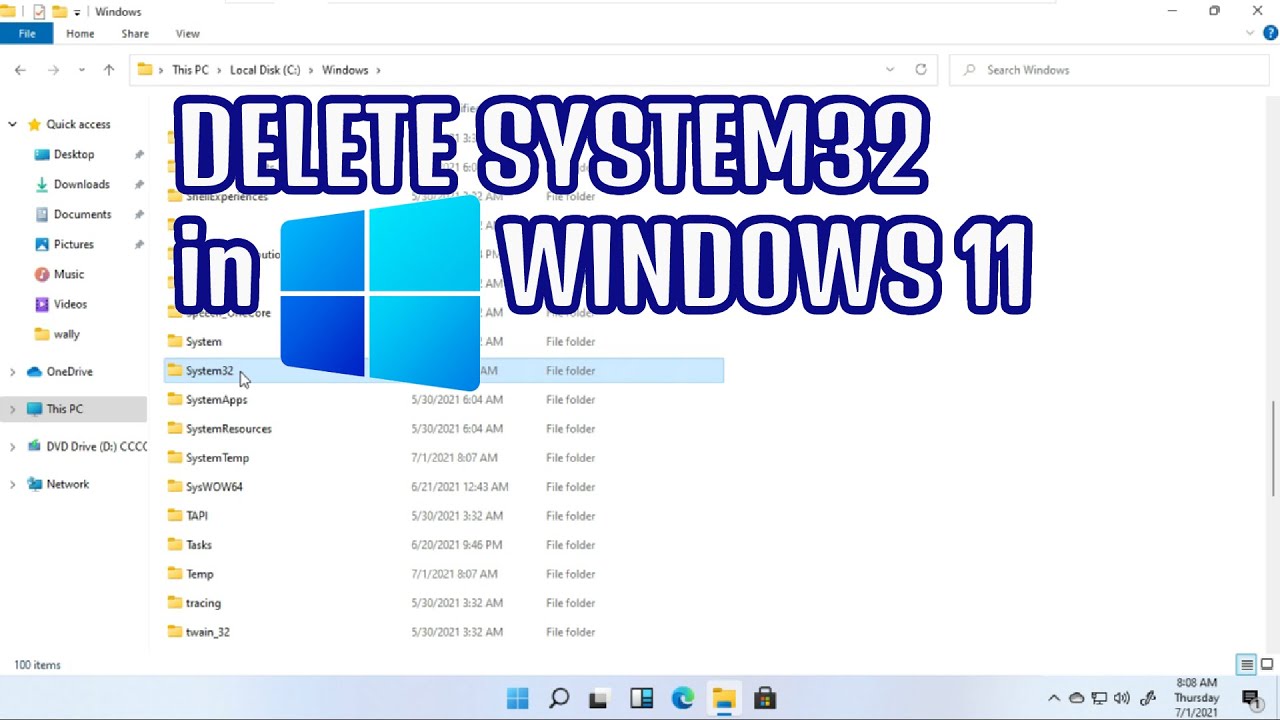
Task: Show hidden system tray icons
Action: tap(1053, 698)
